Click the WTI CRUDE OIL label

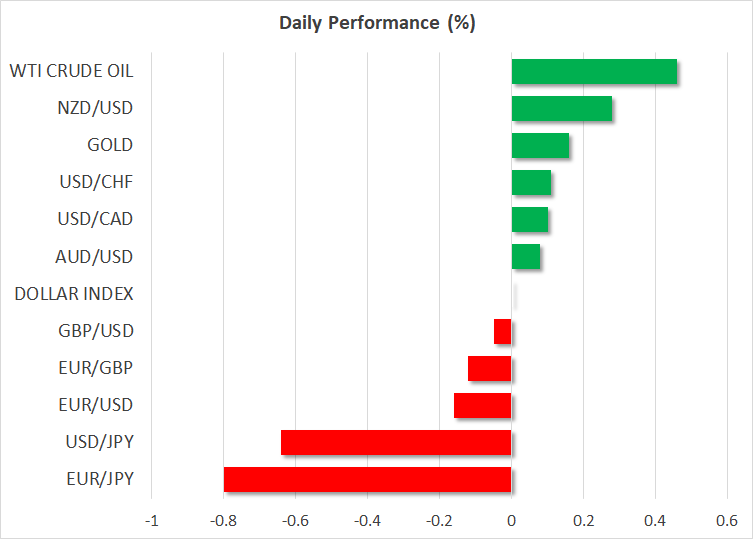click(71, 71)
